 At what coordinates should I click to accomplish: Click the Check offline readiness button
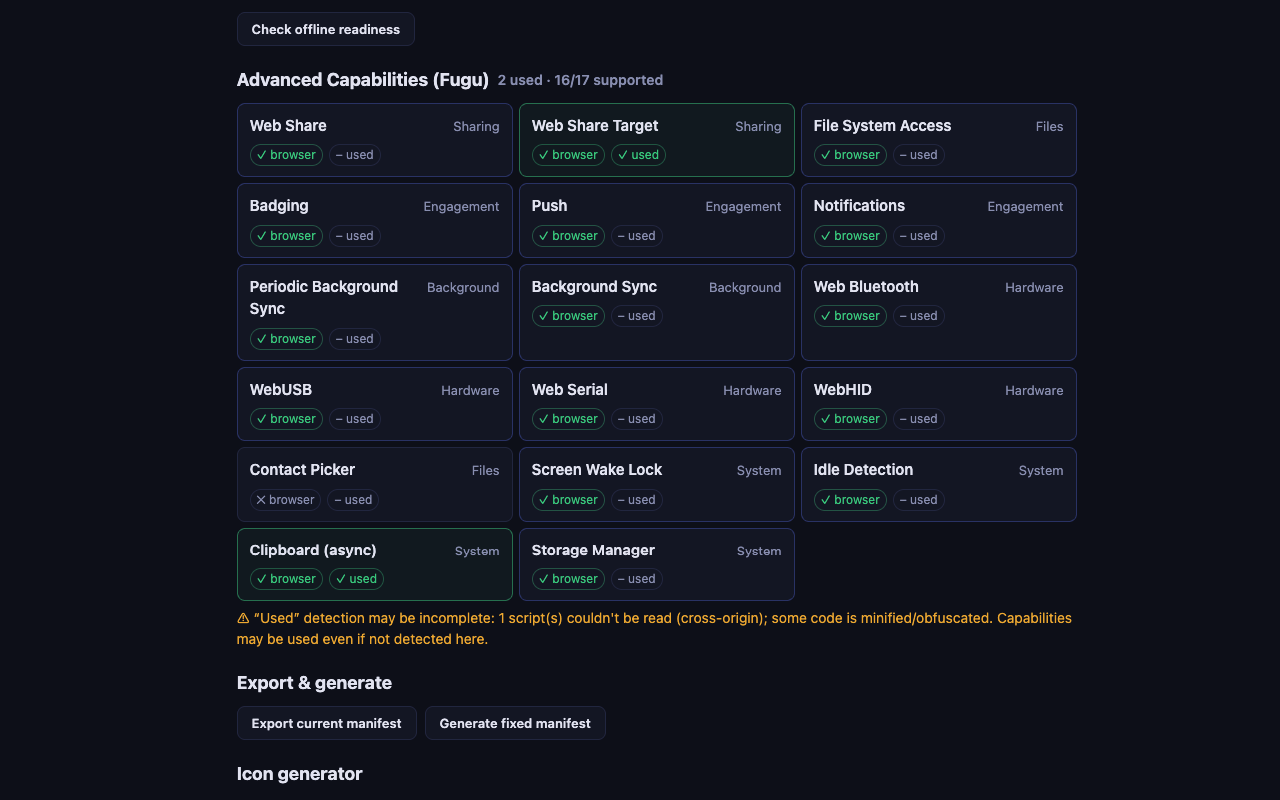point(326,29)
